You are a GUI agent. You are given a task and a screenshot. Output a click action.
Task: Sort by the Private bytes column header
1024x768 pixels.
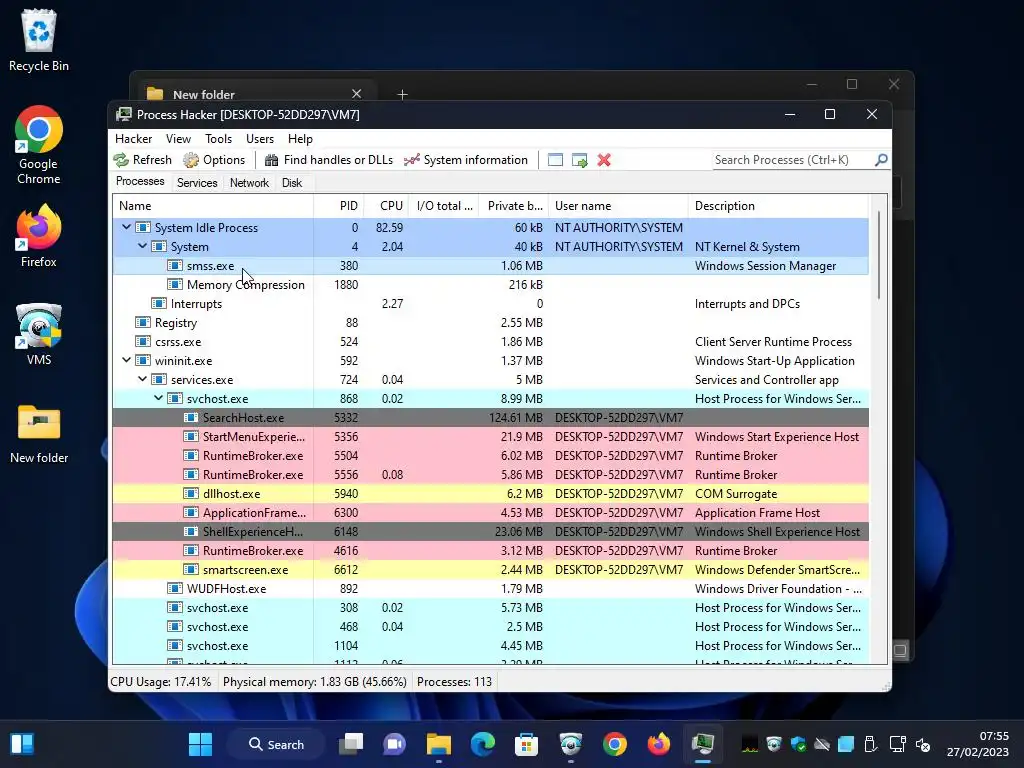coord(513,206)
